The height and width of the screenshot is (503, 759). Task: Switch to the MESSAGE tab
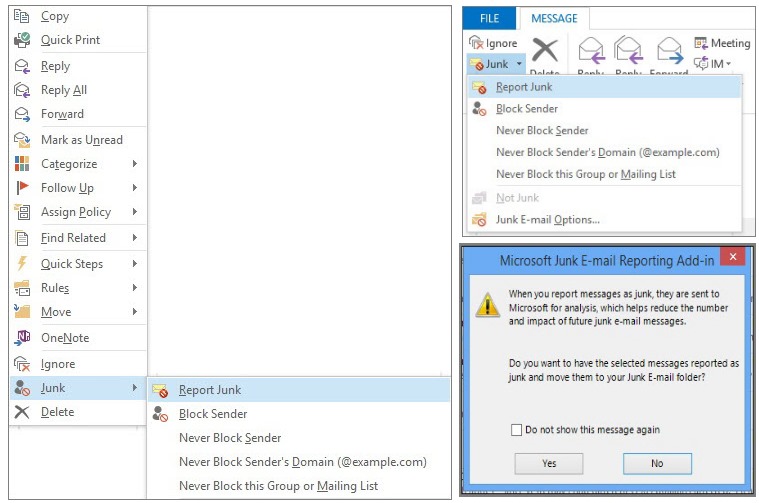tap(554, 18)
